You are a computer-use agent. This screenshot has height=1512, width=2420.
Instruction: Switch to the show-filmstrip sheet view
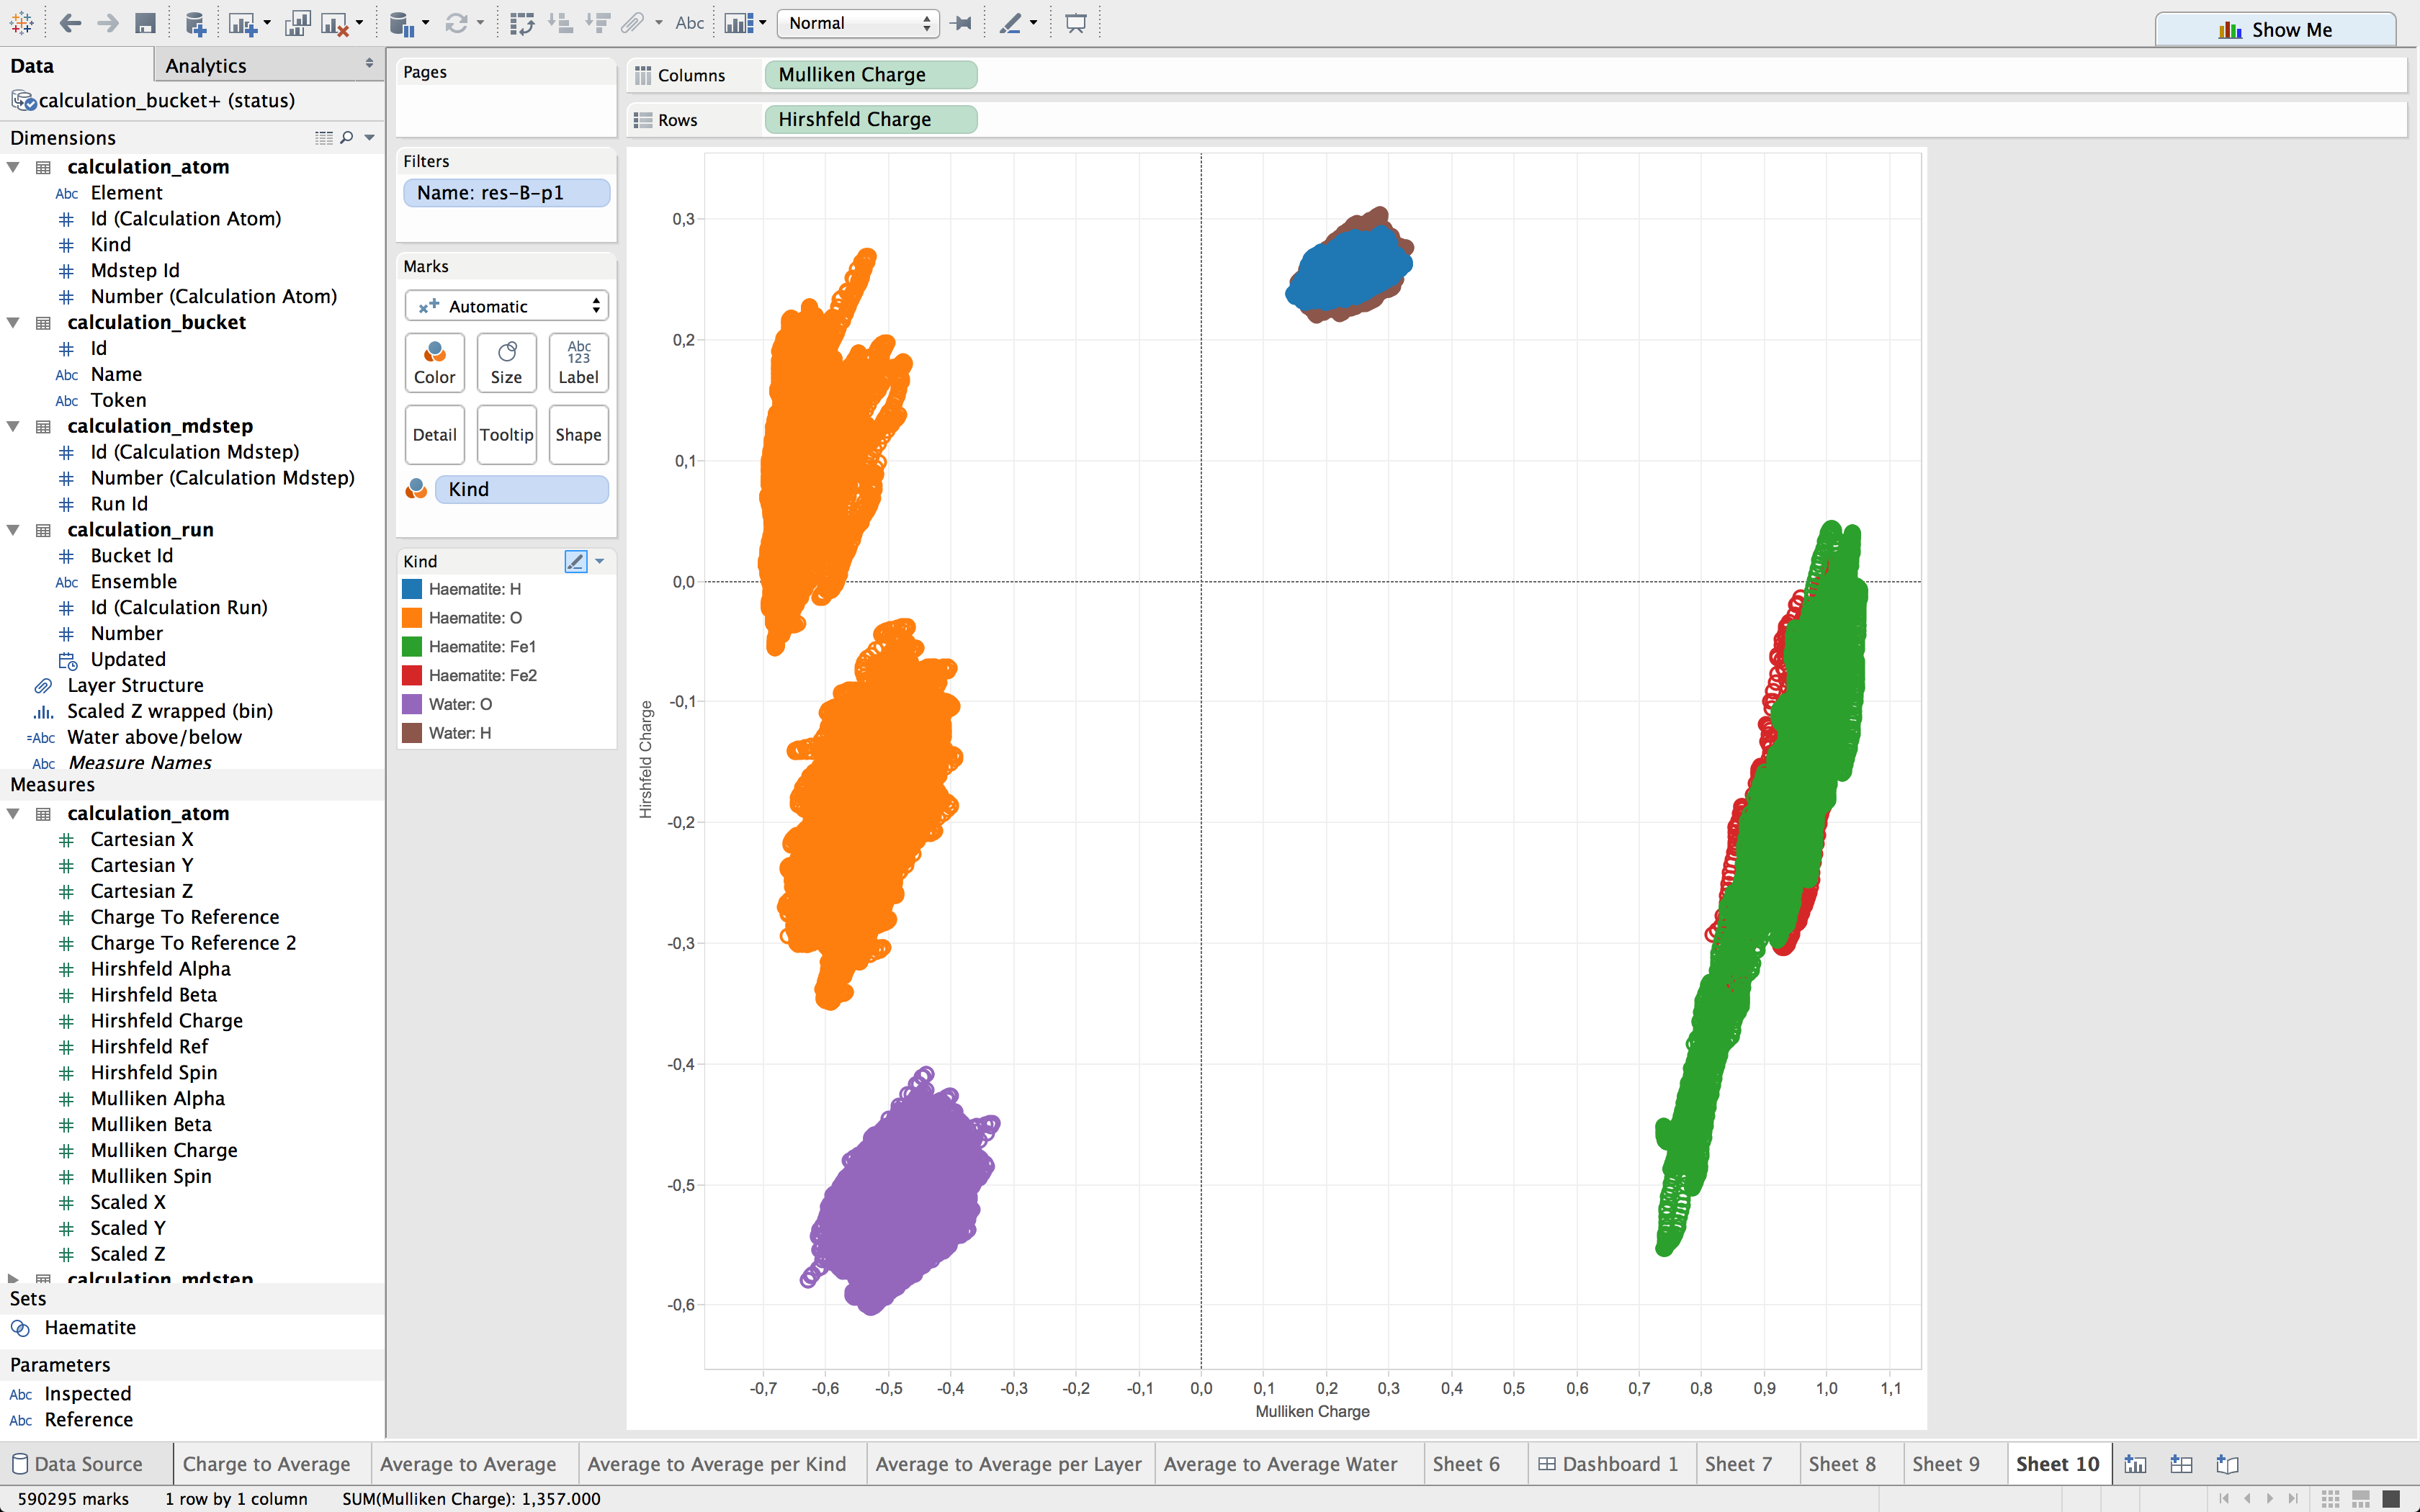tap(2360, 1498)
